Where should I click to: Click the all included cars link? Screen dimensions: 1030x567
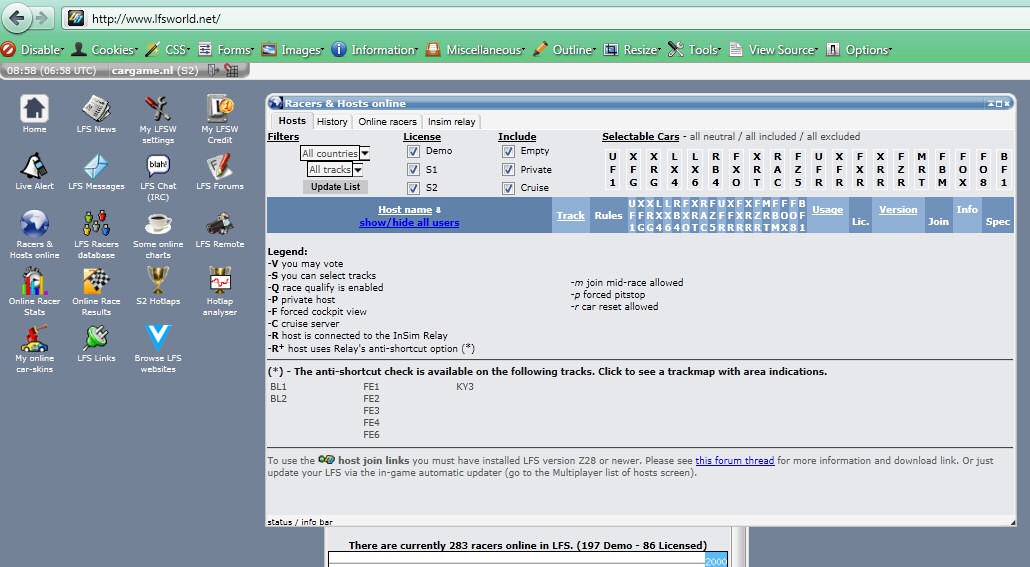pos(771,137)
